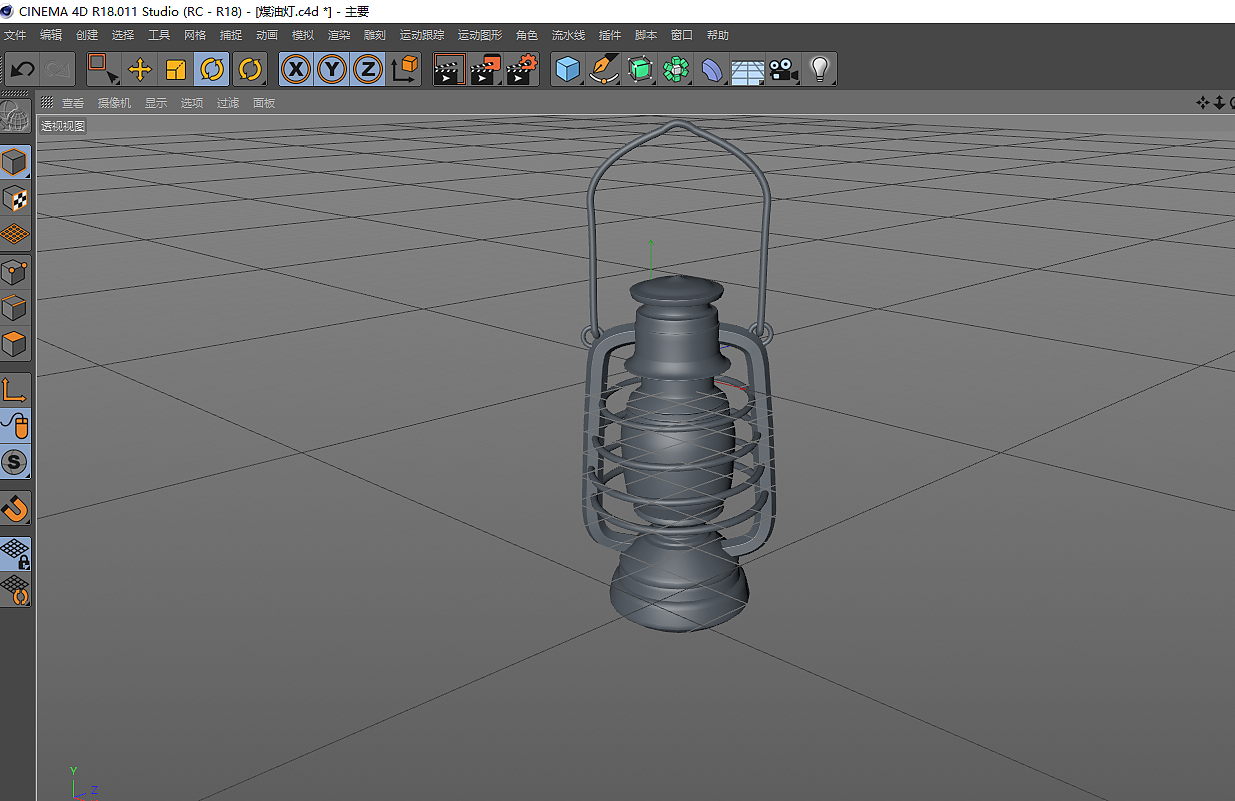Open the 编辑 menu
1235x801 pixels.
tap(51, 35)
